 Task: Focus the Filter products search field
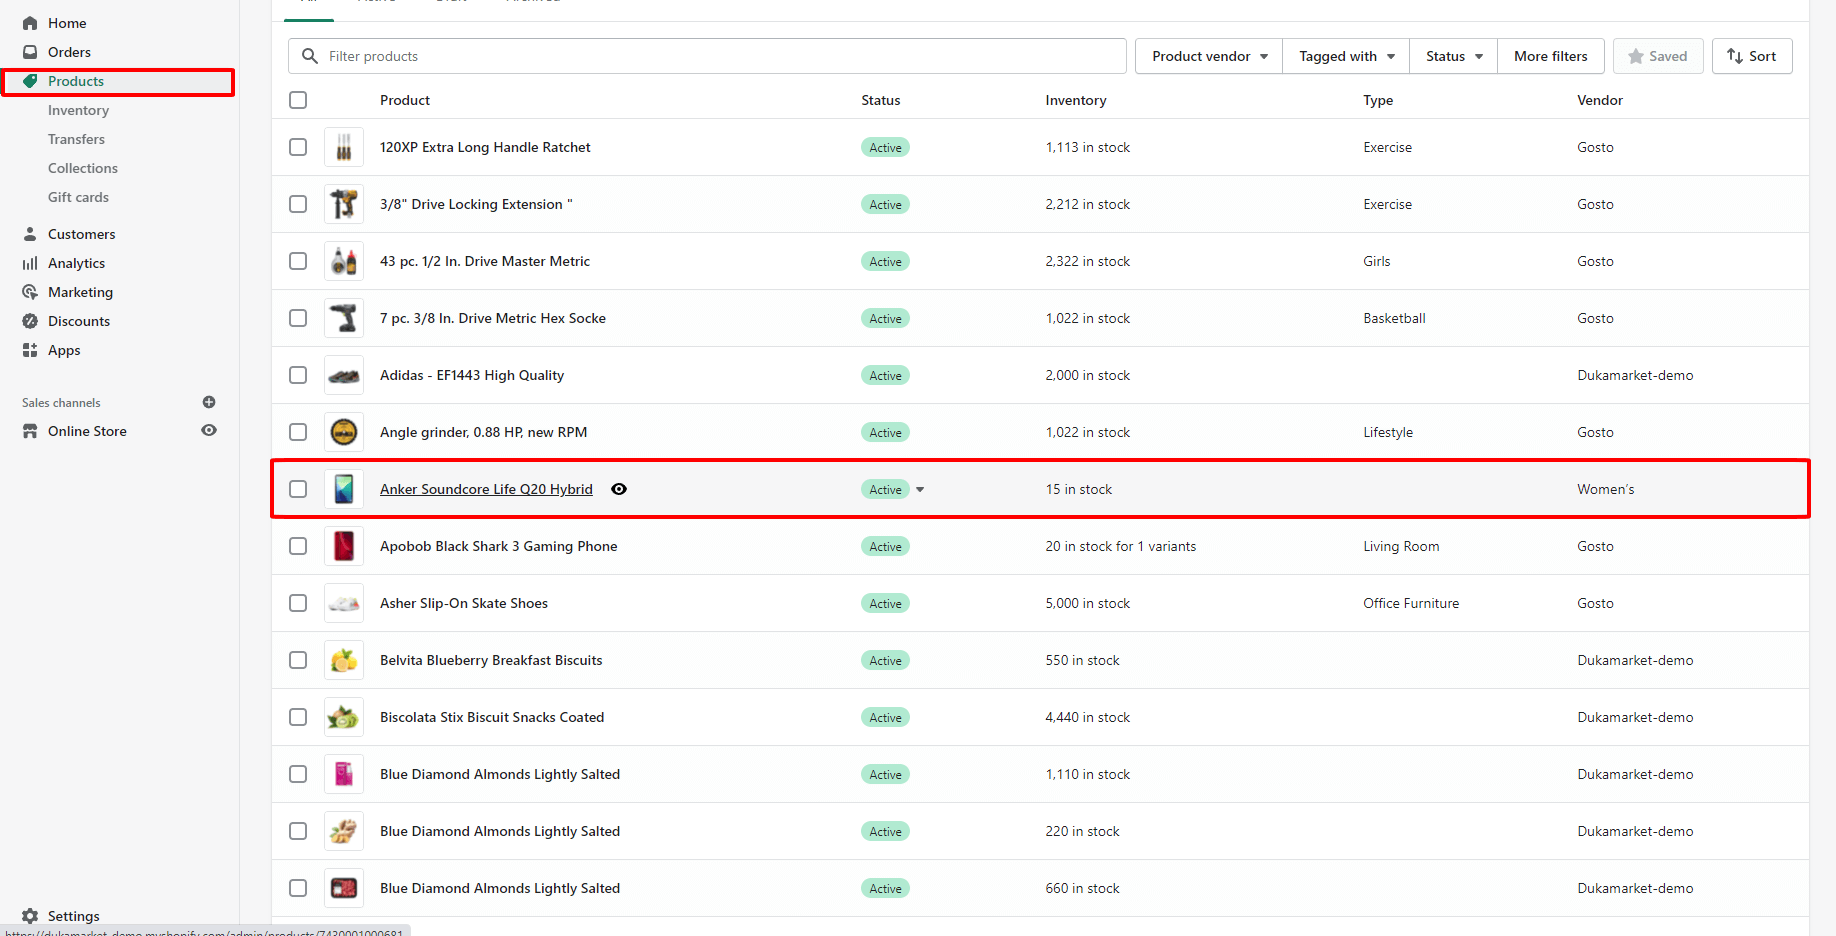point(720,56)
